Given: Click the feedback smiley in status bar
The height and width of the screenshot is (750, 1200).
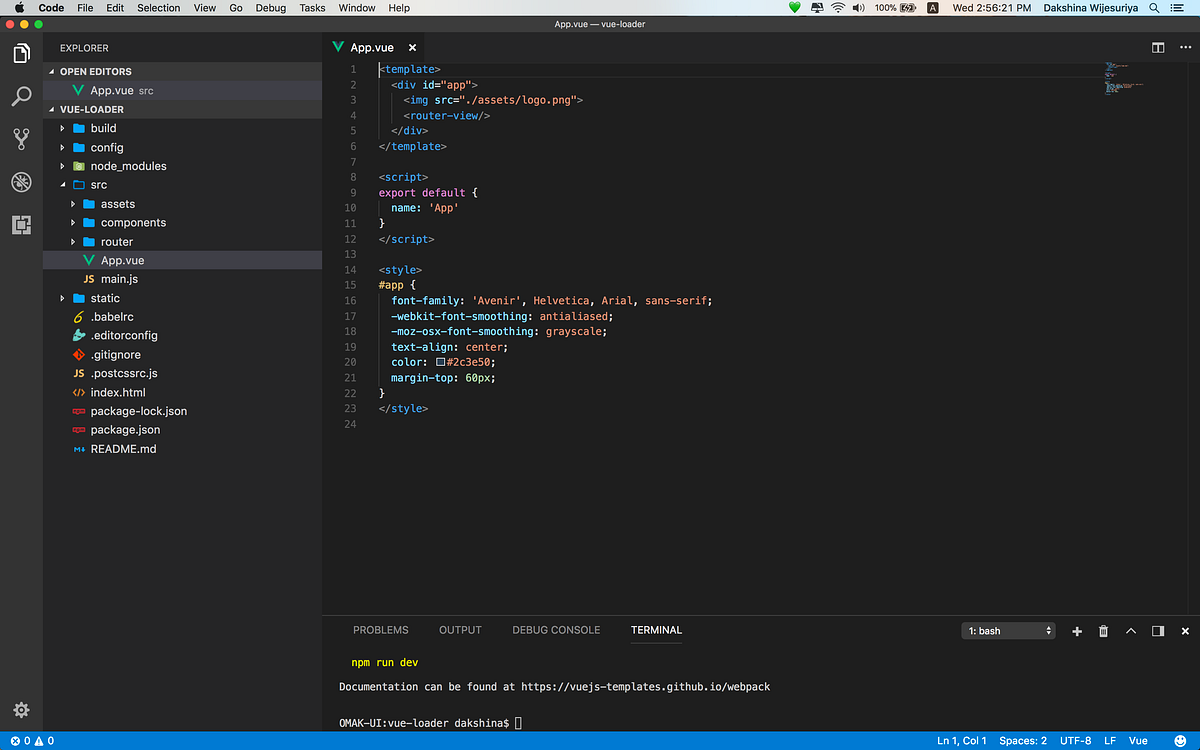Looking at the screenshot, I should coord(1181,741).
